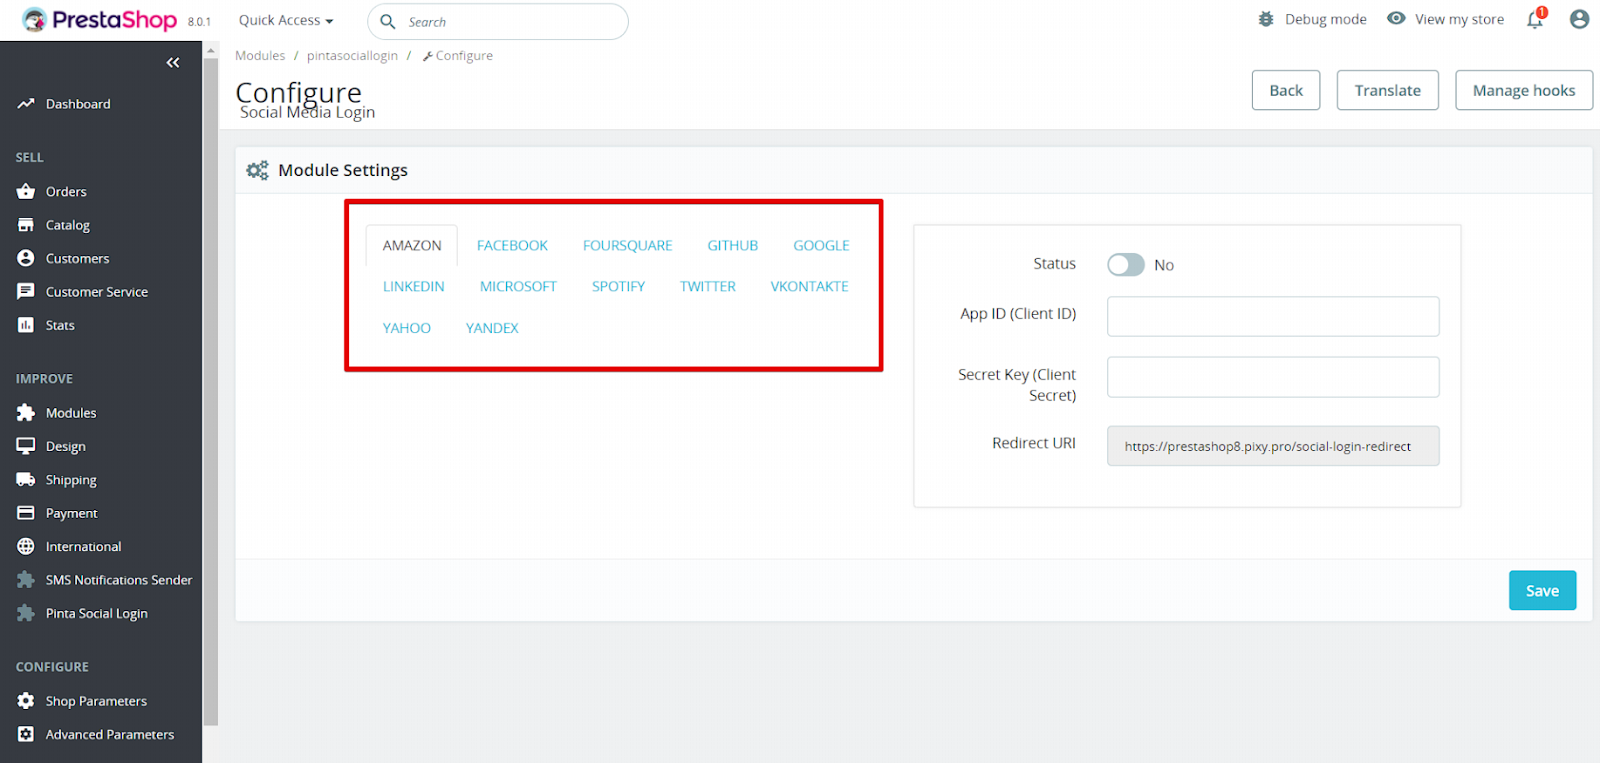Viewport: 1600px width, 763px height.
Task: Click the Catalog store icon
Action: 26,225
